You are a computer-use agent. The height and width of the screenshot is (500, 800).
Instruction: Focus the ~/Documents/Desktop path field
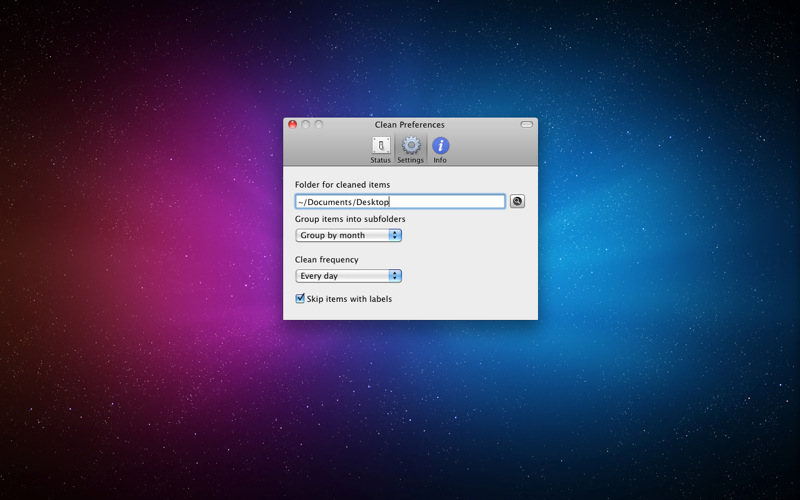(400, 202)
